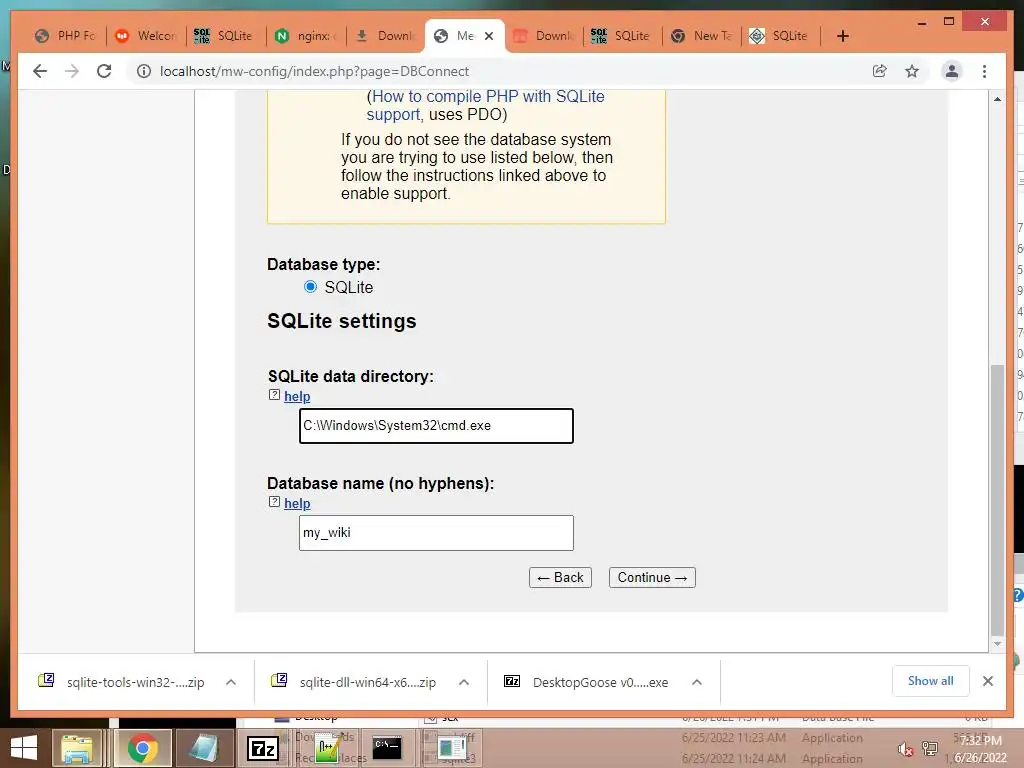Image resolution: width=1024 pixels, height=768 pixels.
Task: Click network tray icon
Action: (x=930, y=749)
